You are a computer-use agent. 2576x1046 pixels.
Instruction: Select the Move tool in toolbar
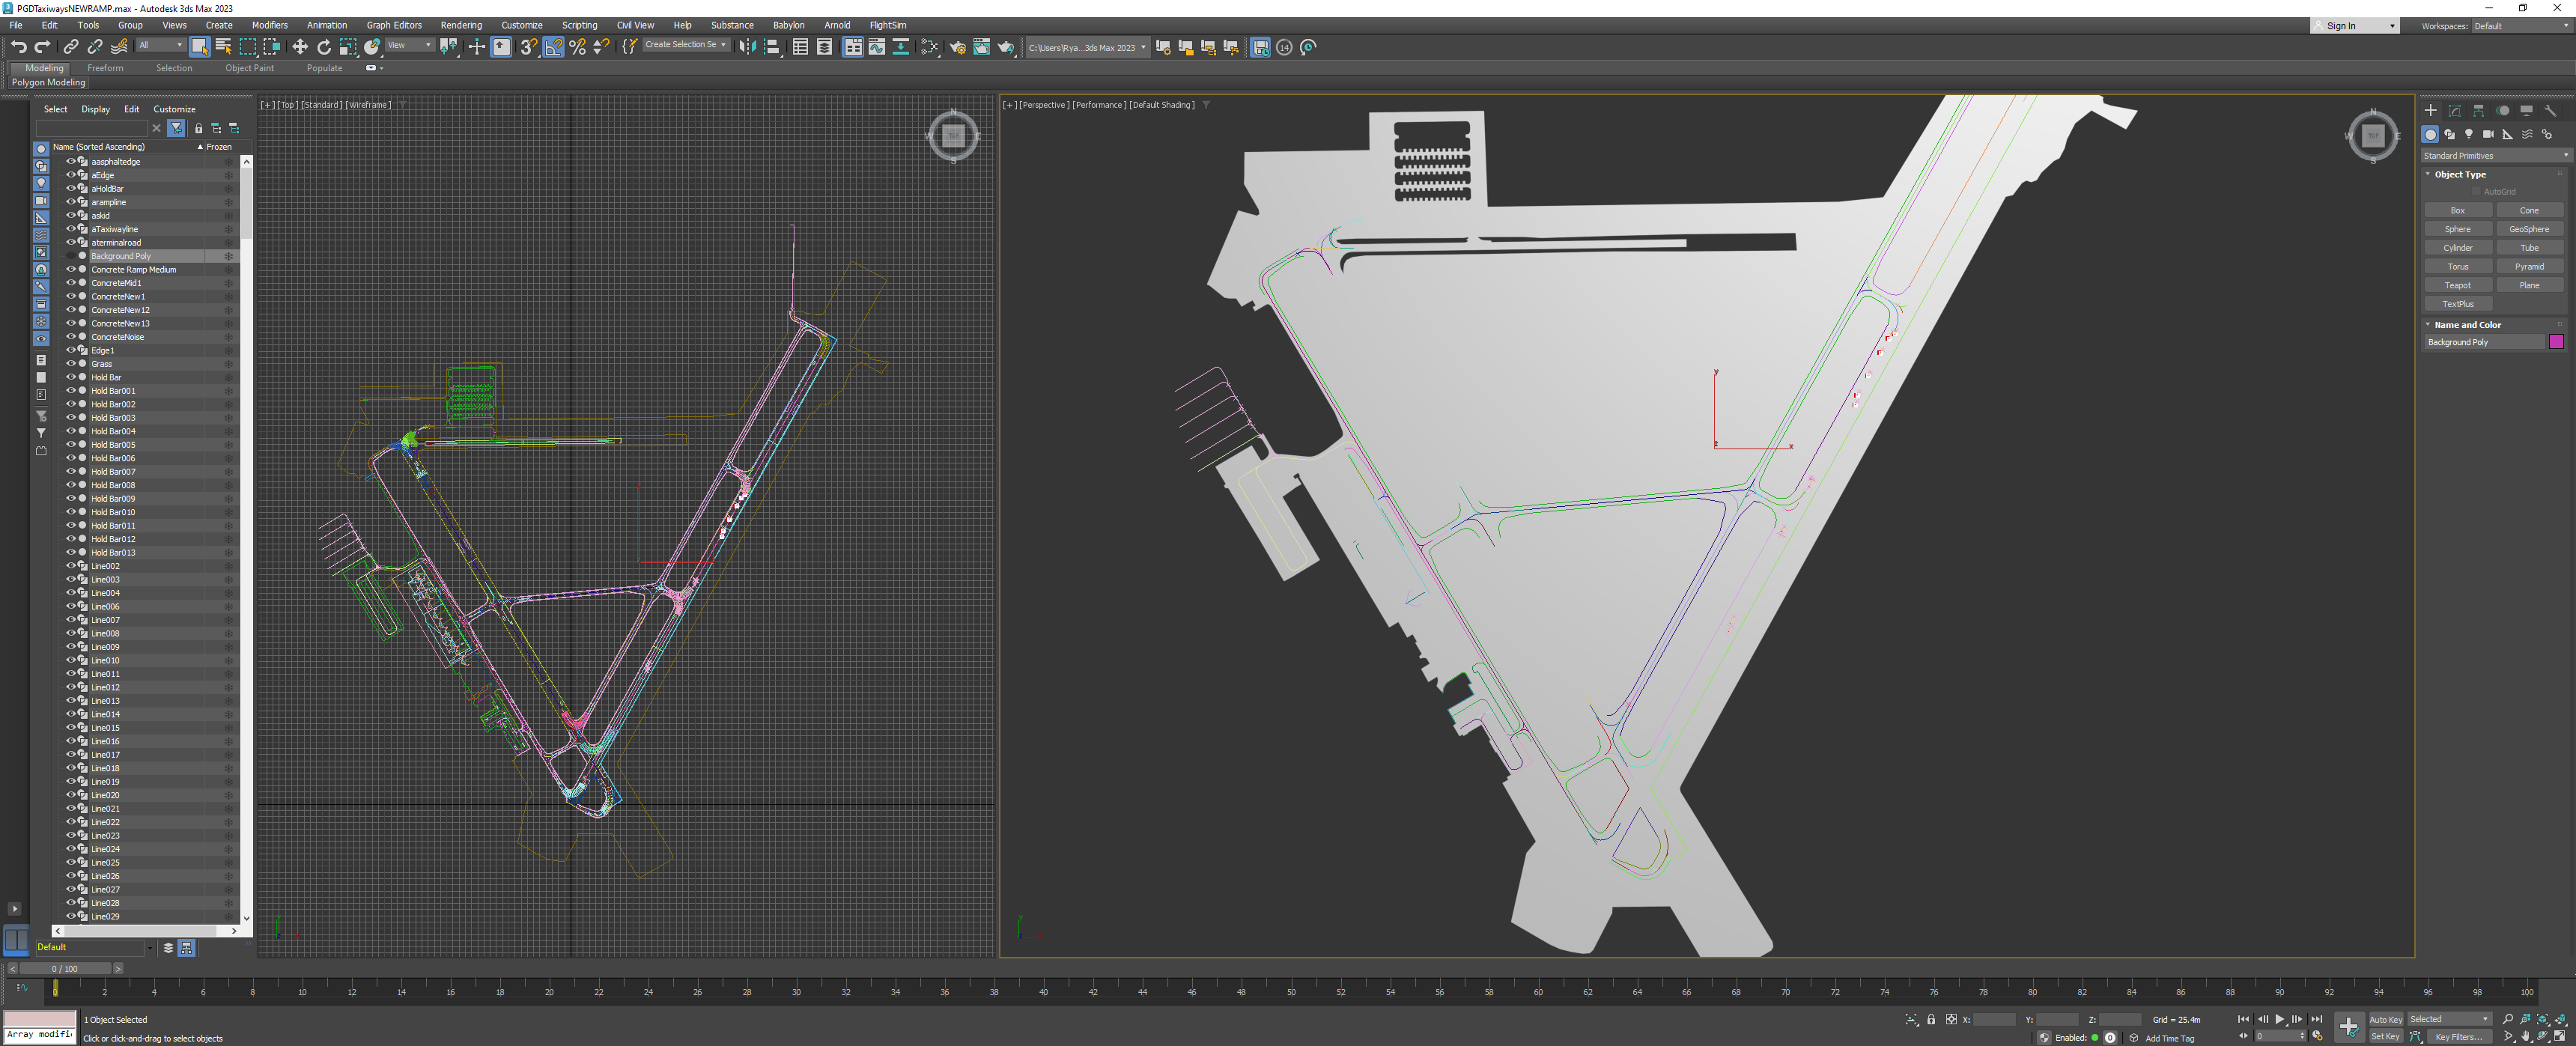299,47
